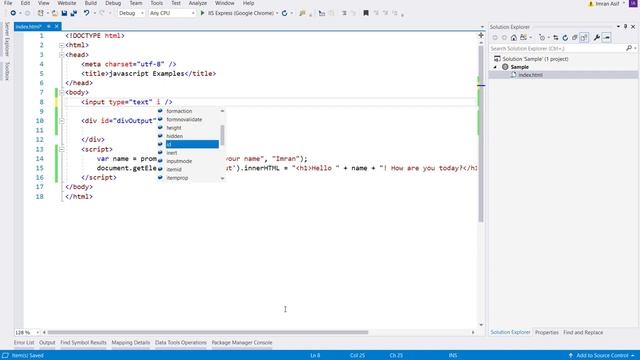The height and width of the screenshot is (360, 640).
Task: Open the Analyze menu
Action: click(x=198, y=3)
